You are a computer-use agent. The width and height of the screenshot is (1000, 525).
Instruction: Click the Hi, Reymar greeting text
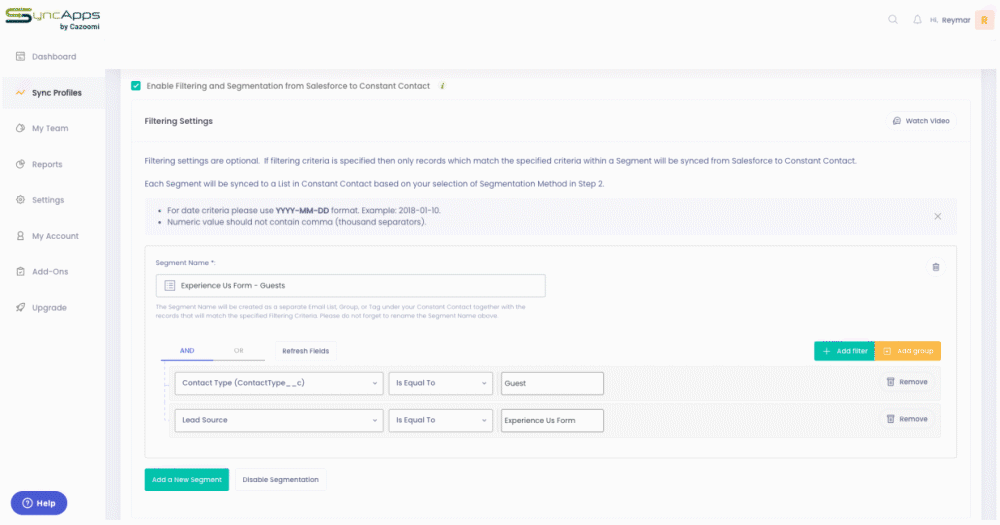coord(950,20)
